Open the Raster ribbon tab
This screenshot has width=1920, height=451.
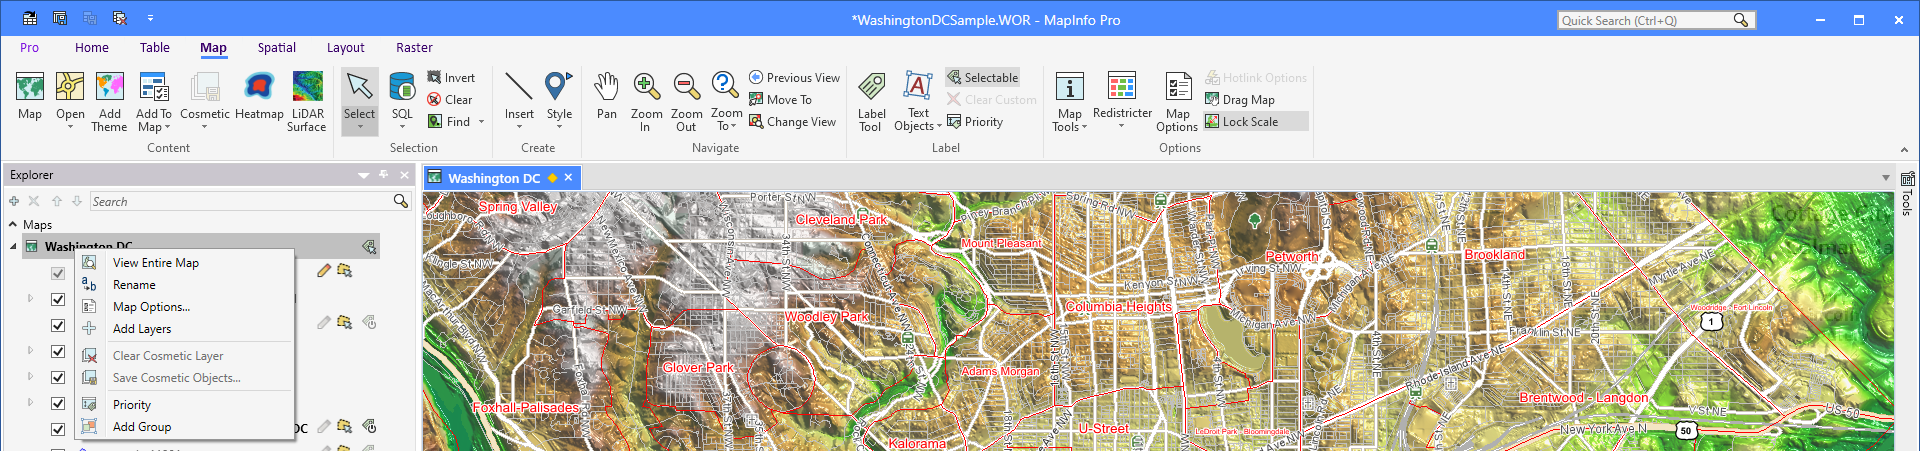(414, 48)
